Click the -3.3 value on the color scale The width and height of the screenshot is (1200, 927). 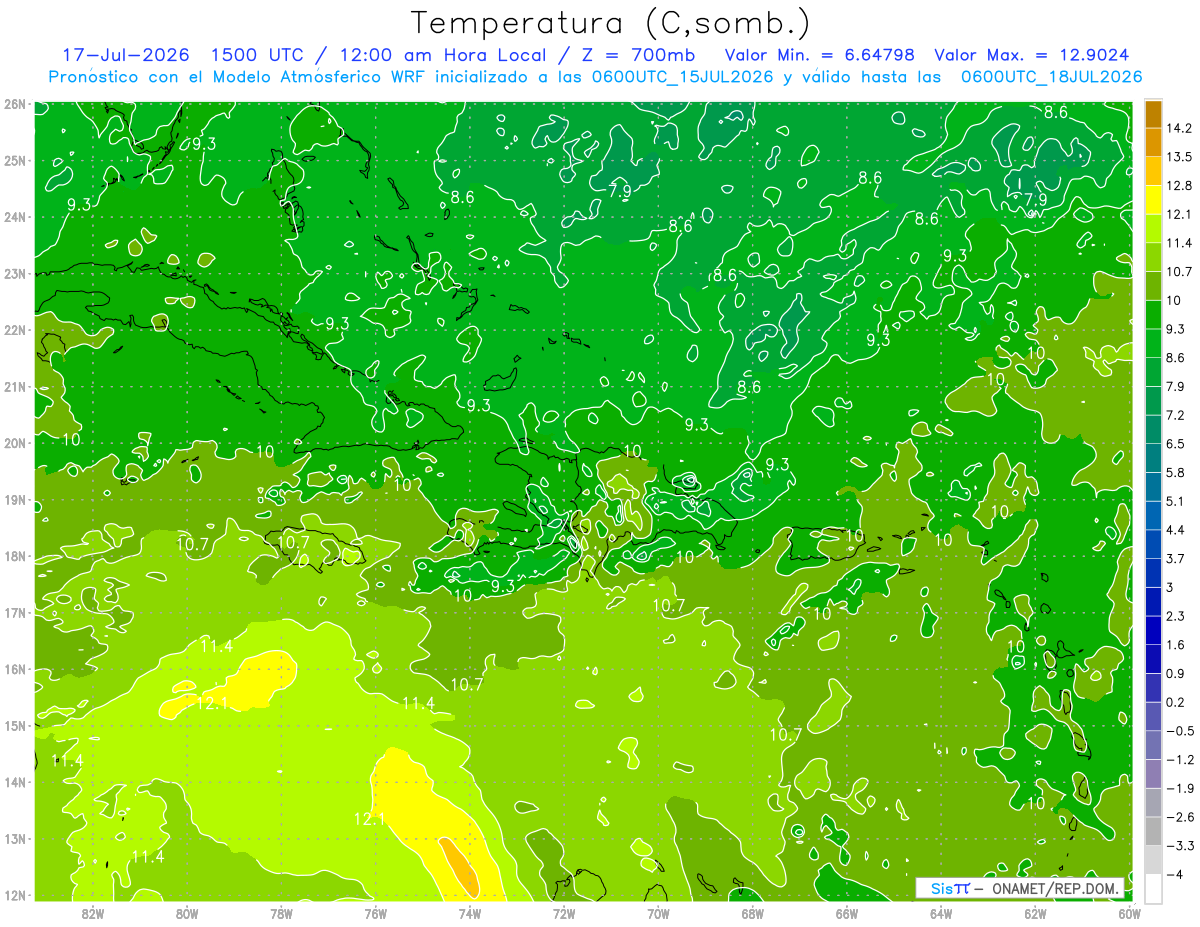[1180, 846]
